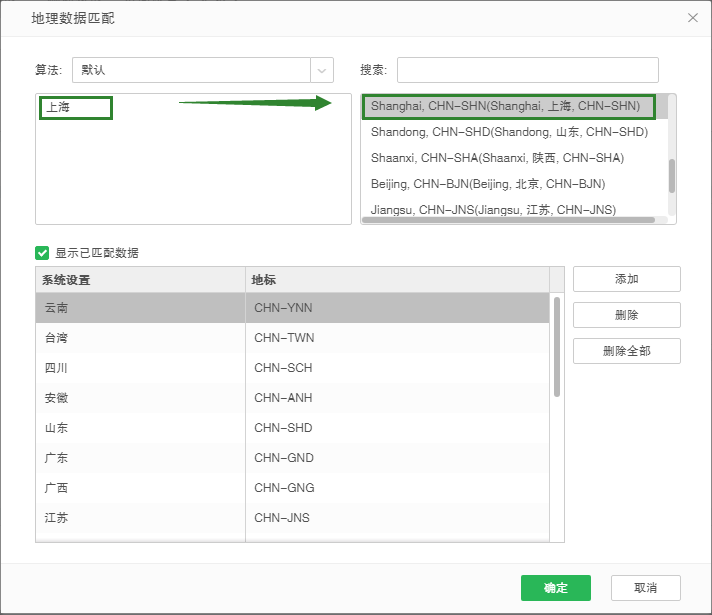The height and width of the screenshot is (615, 712).
Task: Click the 取消 button
Action: pos(645,588)
